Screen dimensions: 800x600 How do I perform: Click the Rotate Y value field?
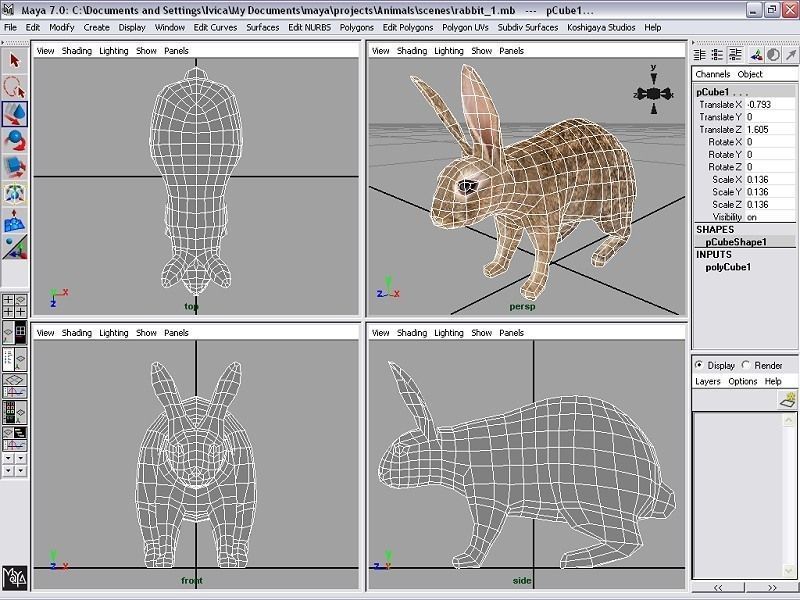(x=771, y=155)
